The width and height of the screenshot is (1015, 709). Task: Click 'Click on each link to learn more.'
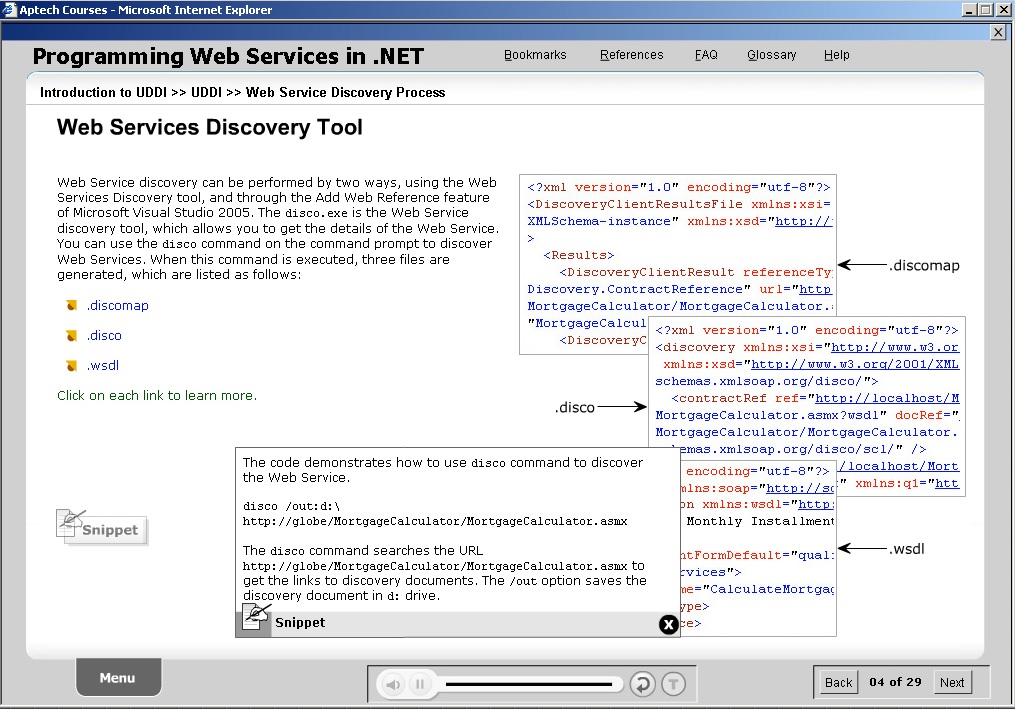[x=157, y=396]
